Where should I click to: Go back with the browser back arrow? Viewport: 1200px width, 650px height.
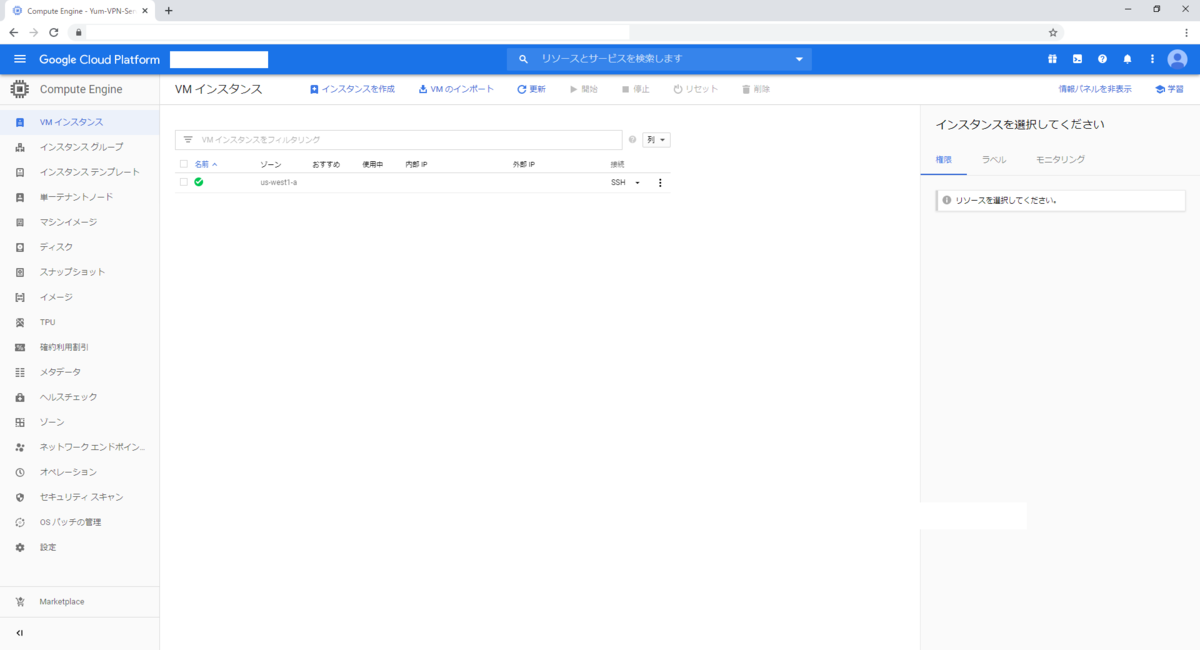(x=13, y=32)
